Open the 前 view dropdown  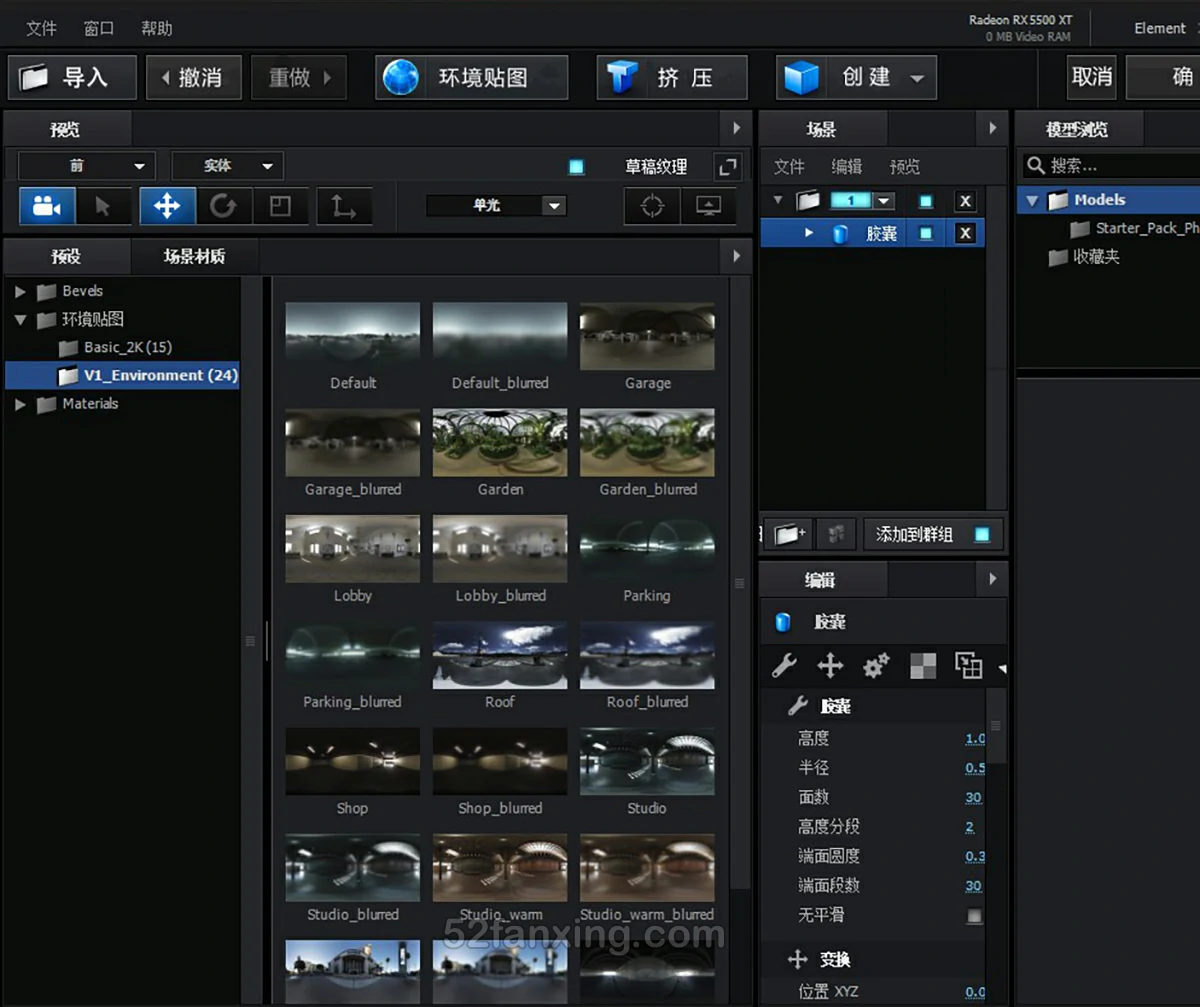pyautogui.click(x=86, y=166)
